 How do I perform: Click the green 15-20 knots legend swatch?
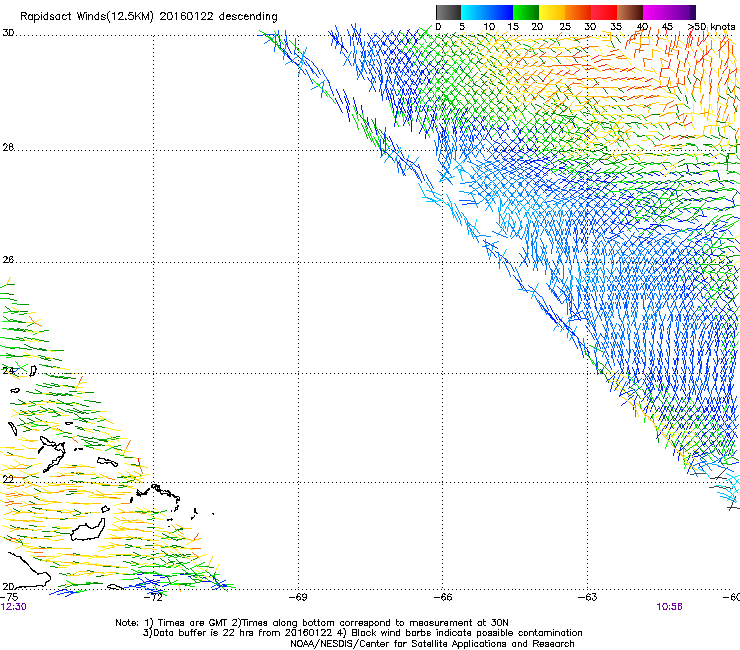(526, 12)
